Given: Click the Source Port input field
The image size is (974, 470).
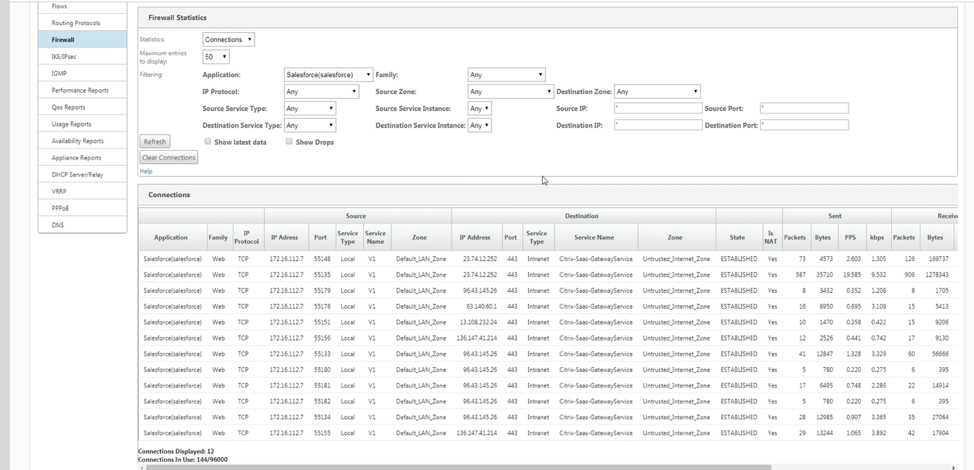Looking at the screenshot, I should 804,108.
